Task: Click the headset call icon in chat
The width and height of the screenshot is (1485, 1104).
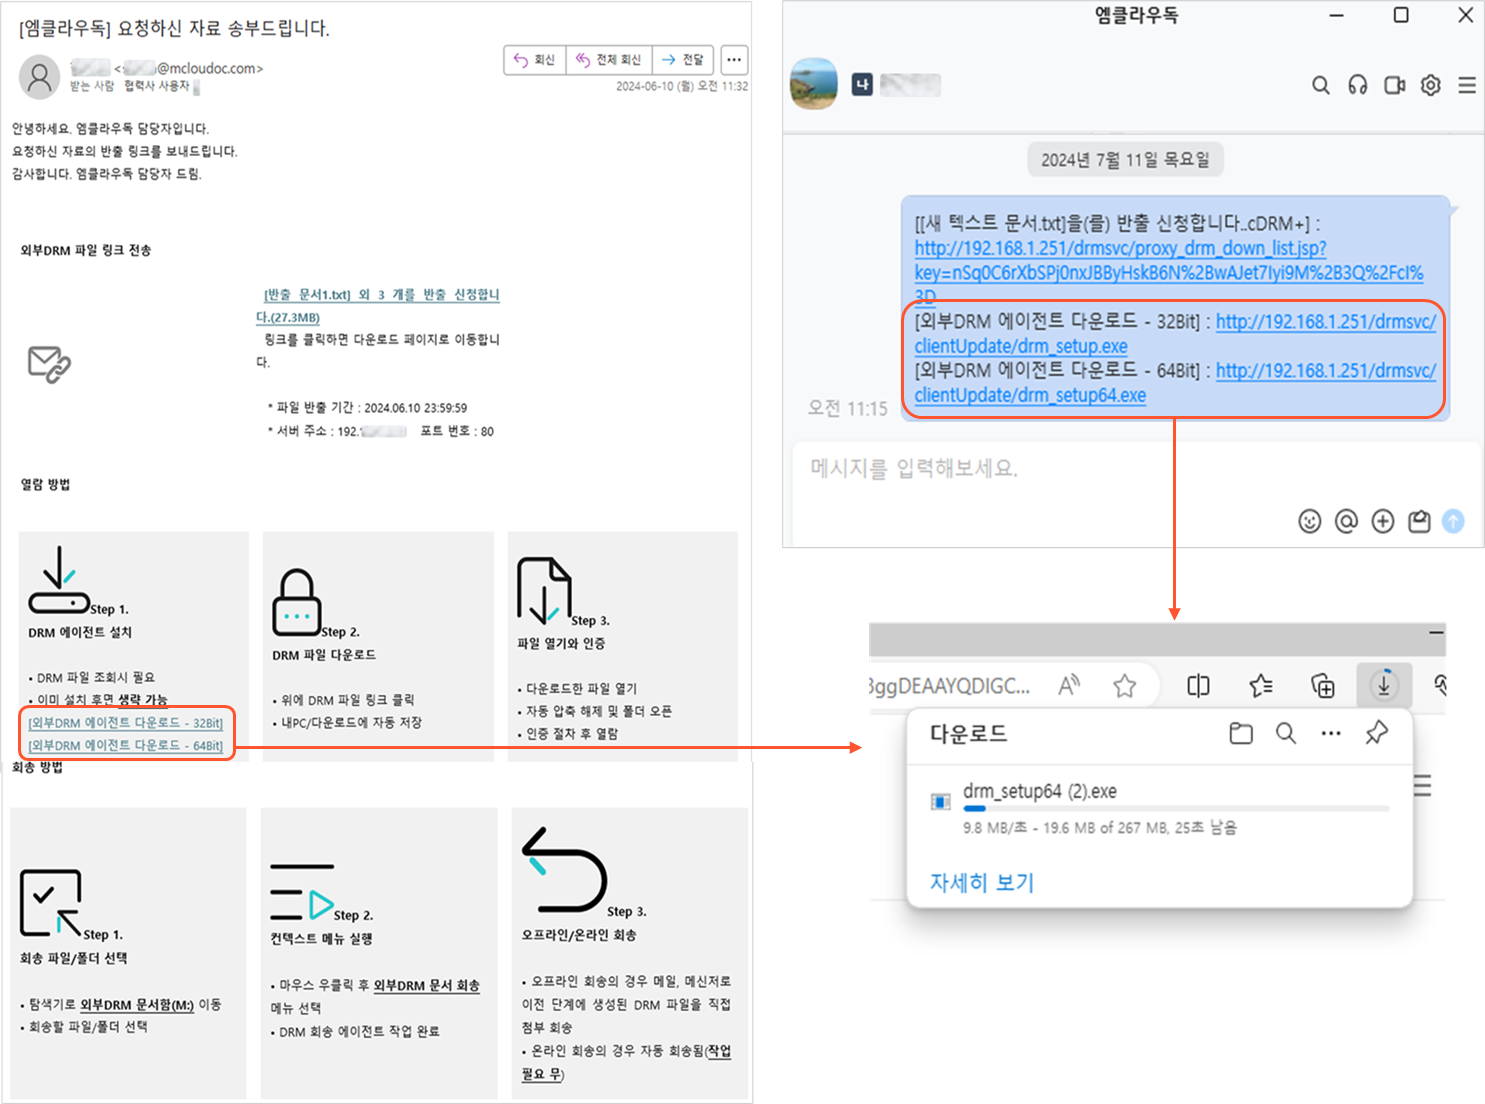Action: tap(1357, 86)
